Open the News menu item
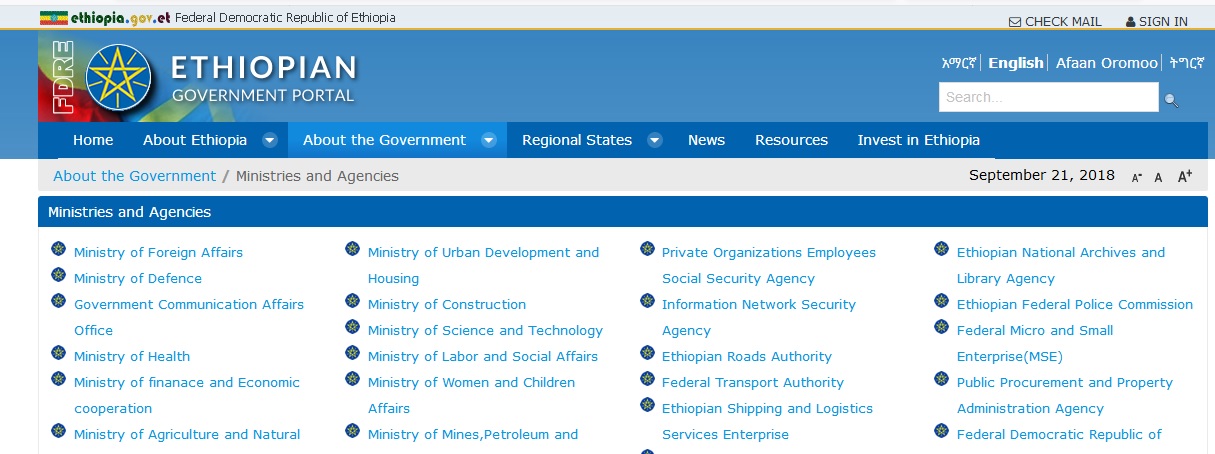1215x454 pixels. pyautogui.click(x=706, y=140)
